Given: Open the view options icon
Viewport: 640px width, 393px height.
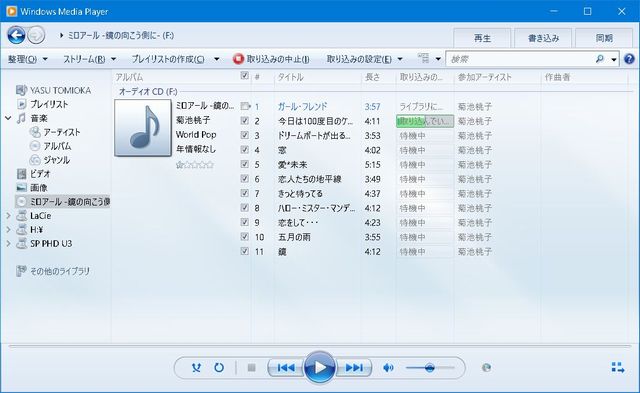Looking at the screenshot, I should click(424, 59).
